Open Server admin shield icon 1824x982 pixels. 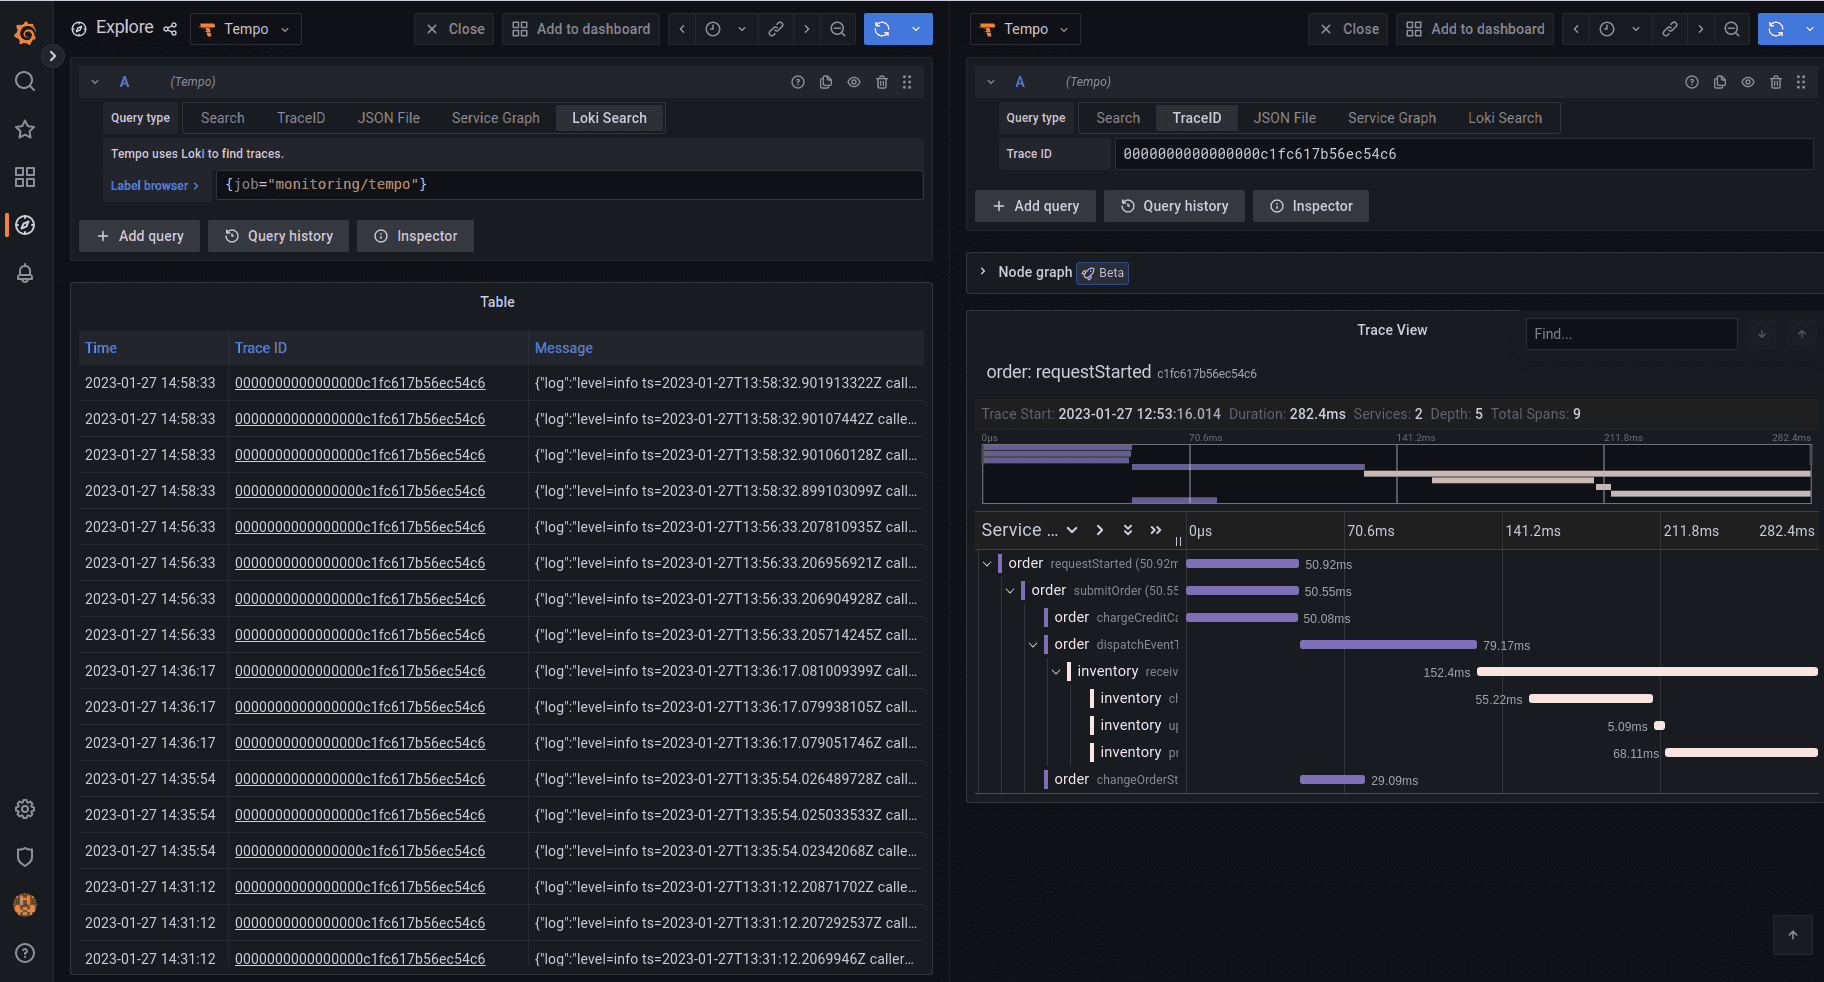pyautogui.click(x=25, y=857)
